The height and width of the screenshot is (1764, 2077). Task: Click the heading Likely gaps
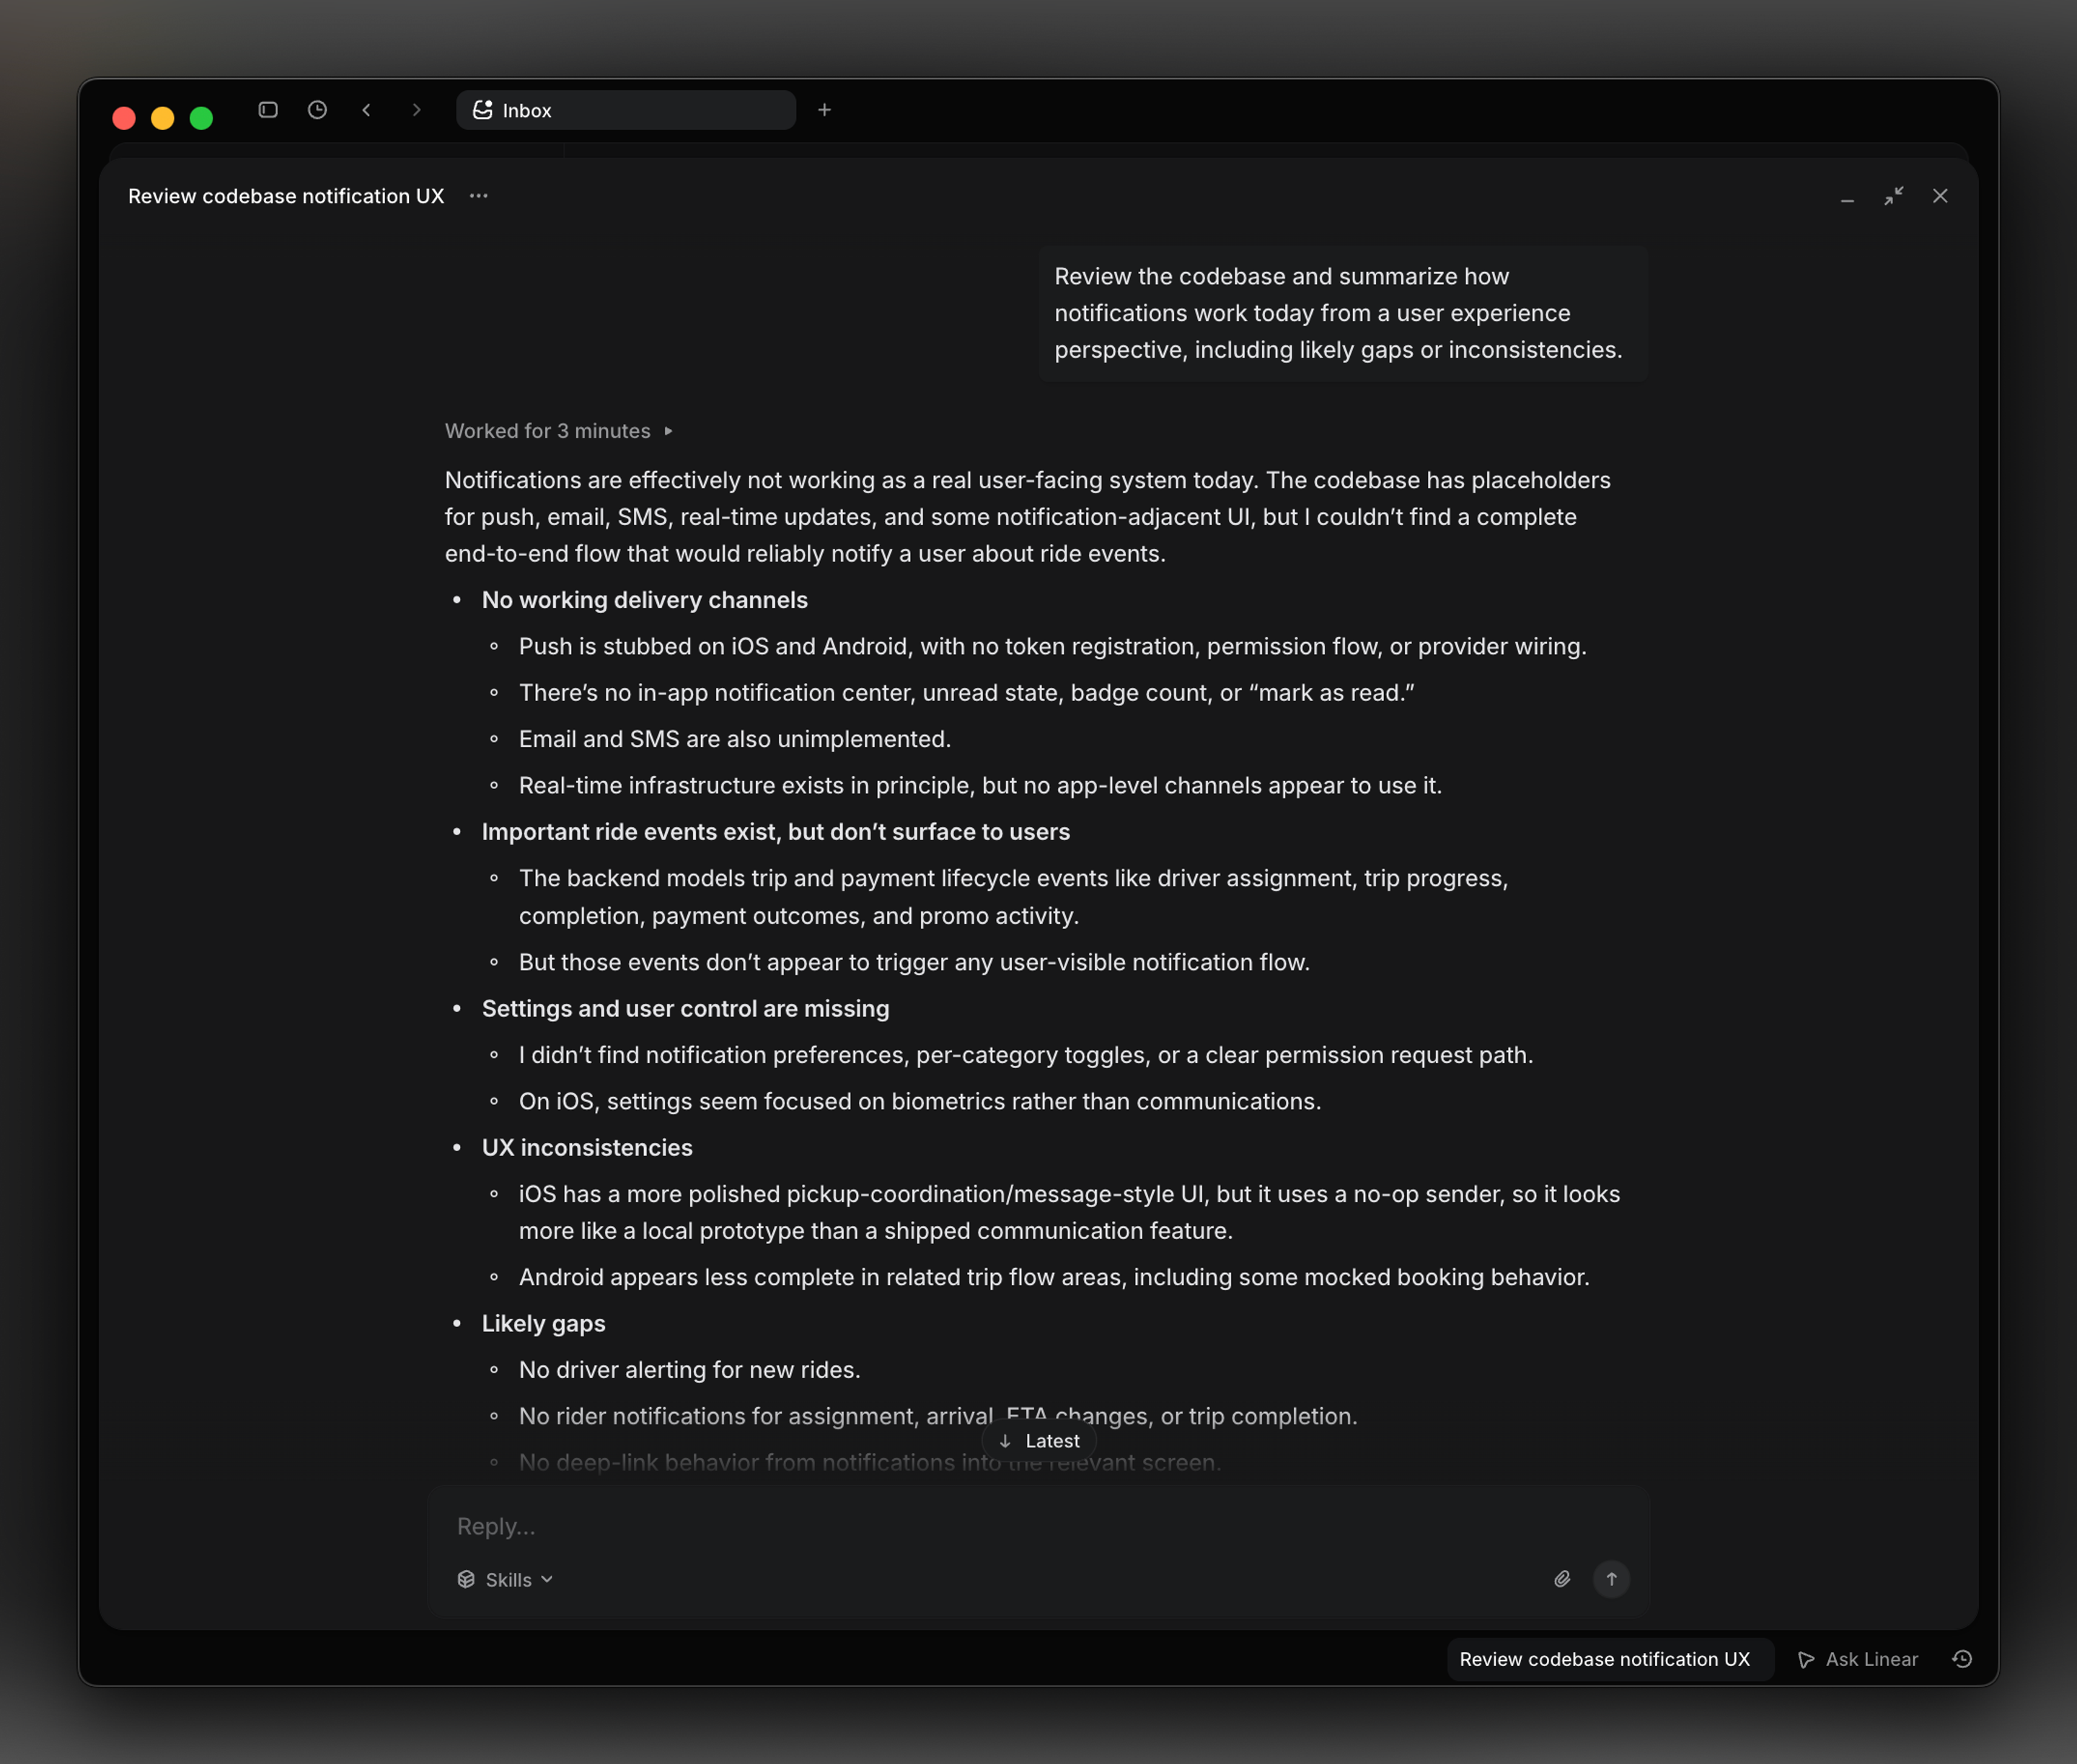coord(544,1324)
